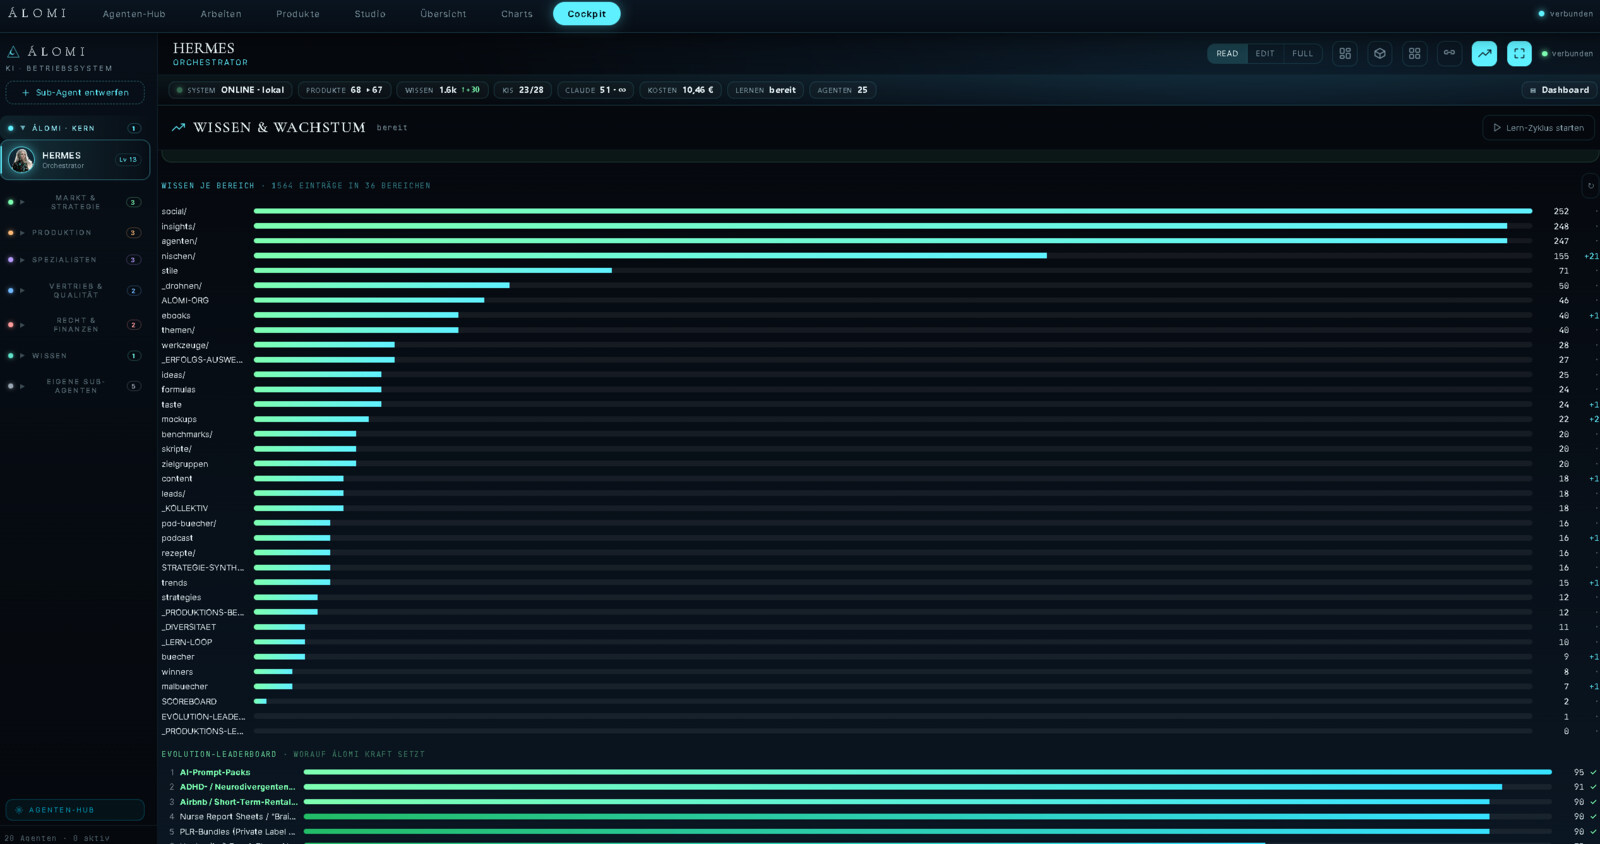
Task: Click Sub-Agent entwerfen button
Action: (75, 93)
